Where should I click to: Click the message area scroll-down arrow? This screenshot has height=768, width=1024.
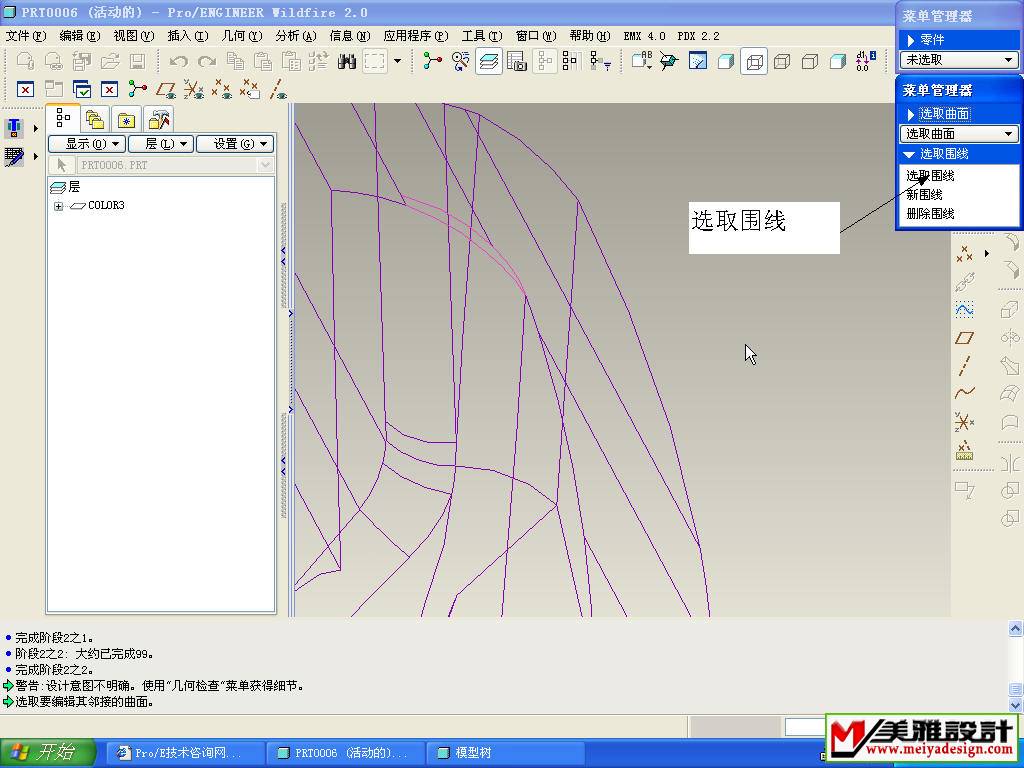point(1015,705)
